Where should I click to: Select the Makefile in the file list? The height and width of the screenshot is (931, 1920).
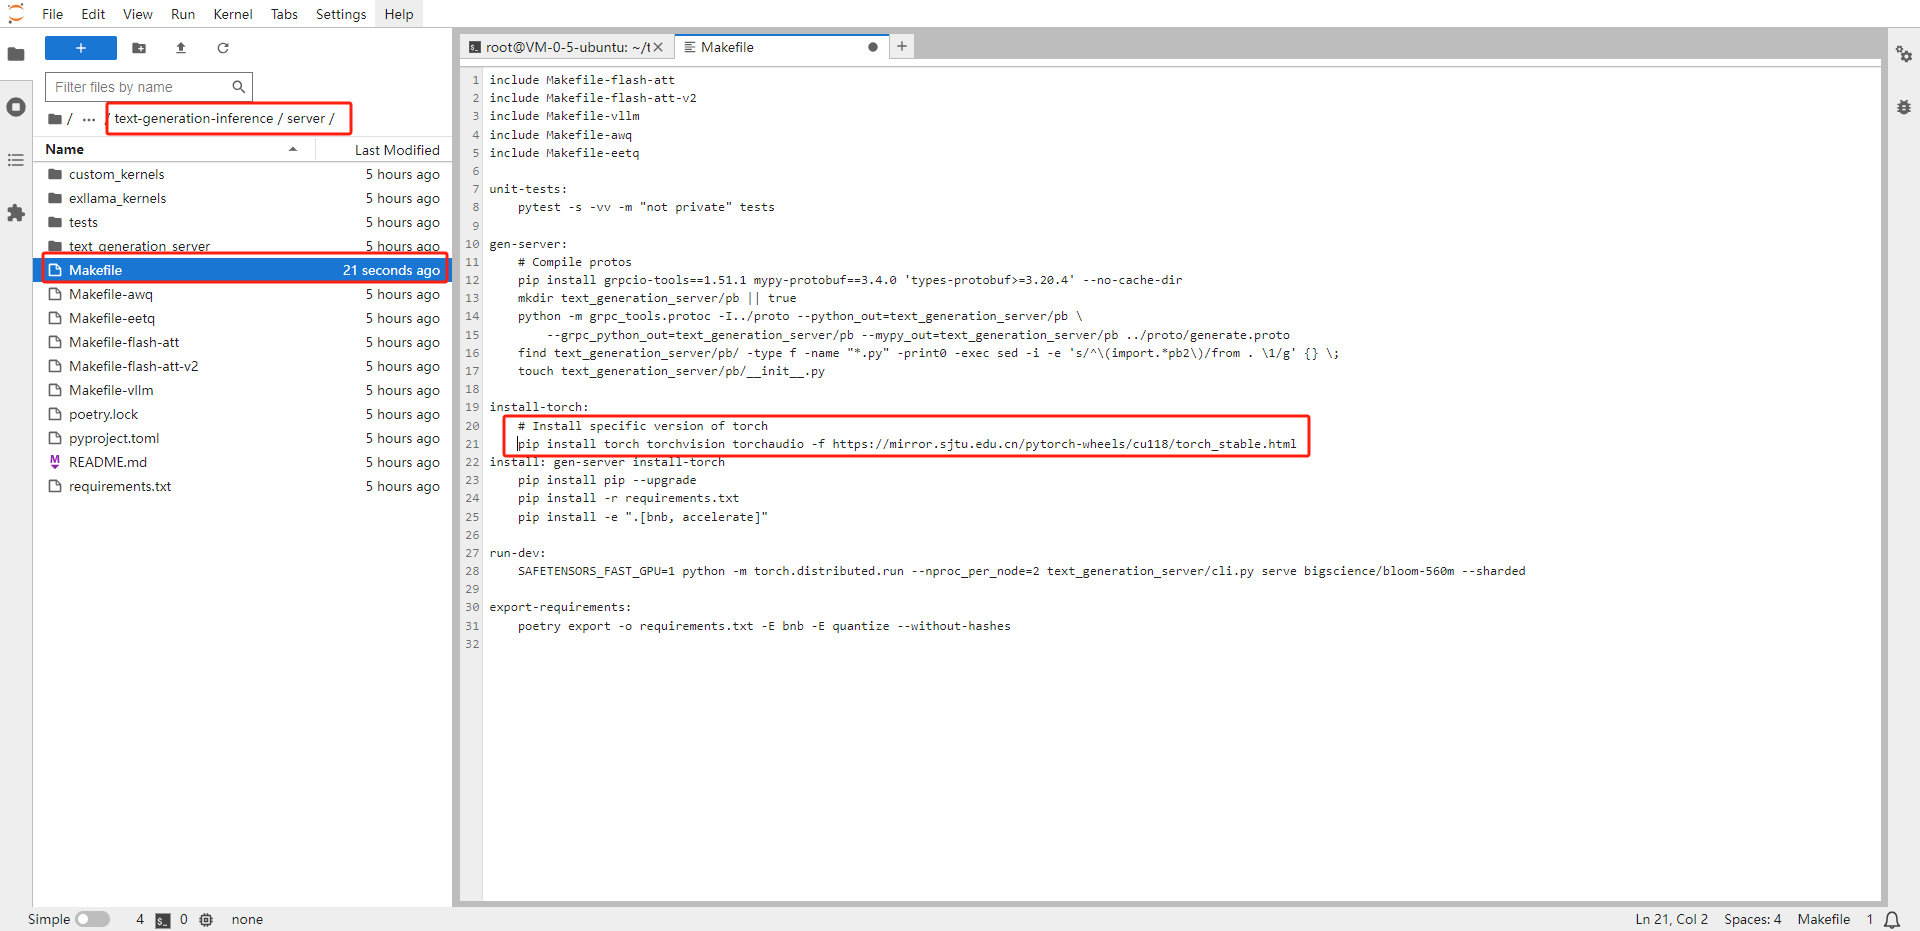click(243, 270)
